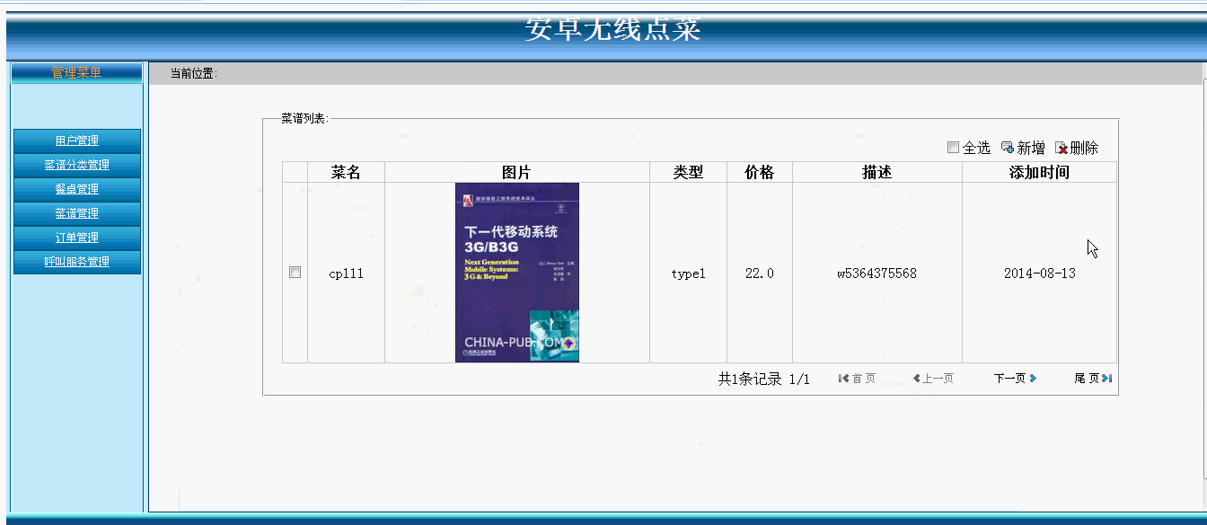
Task: Click the 类型 column header
Action: (688, 172)
